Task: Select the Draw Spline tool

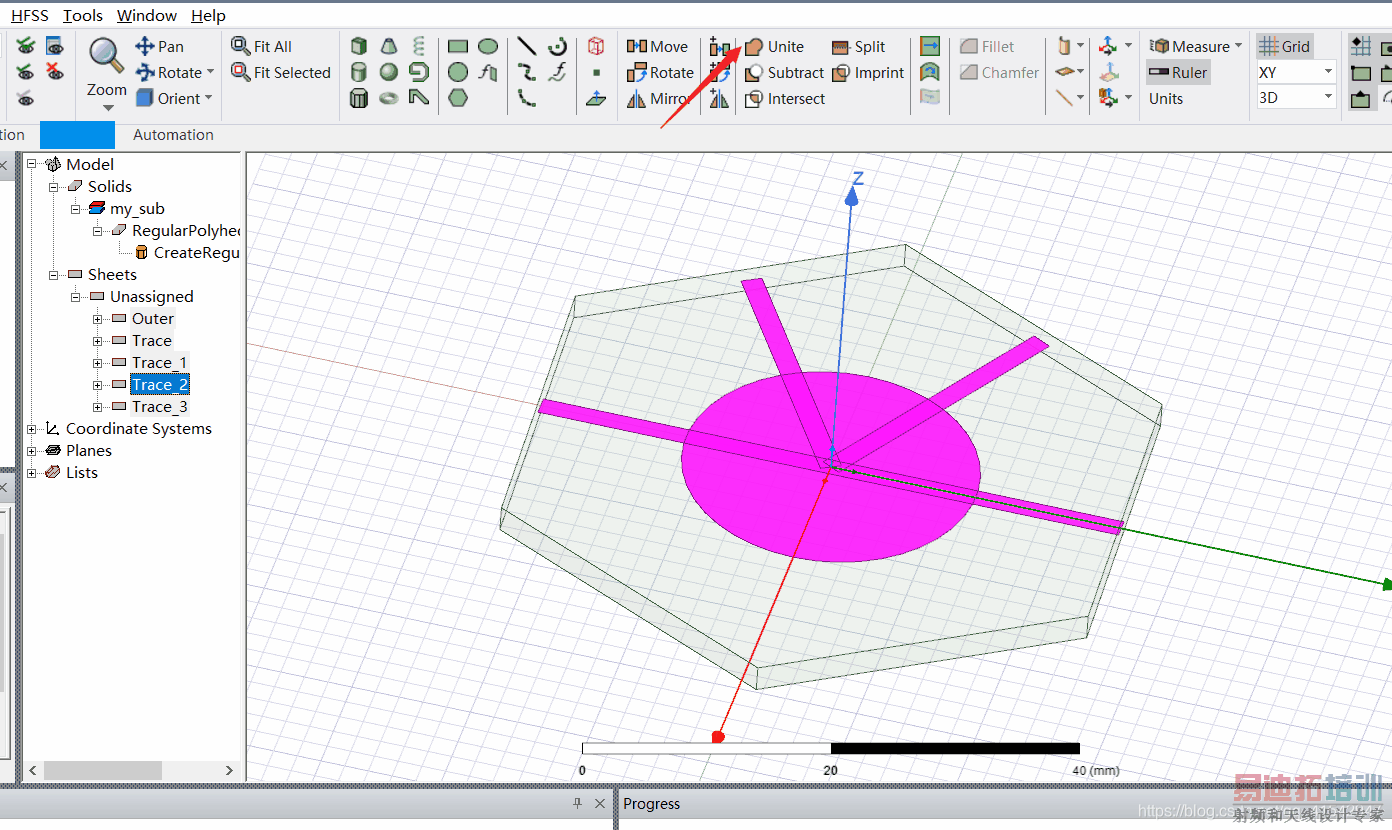Action: pyautogui.click(x=527, y=72)
